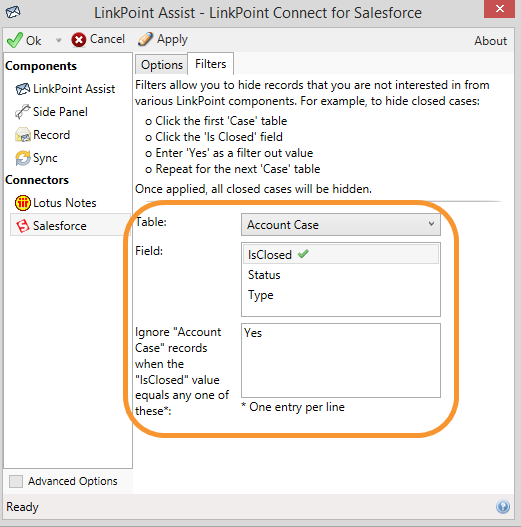Expand the Account Case table dropdown

[340, 225]
